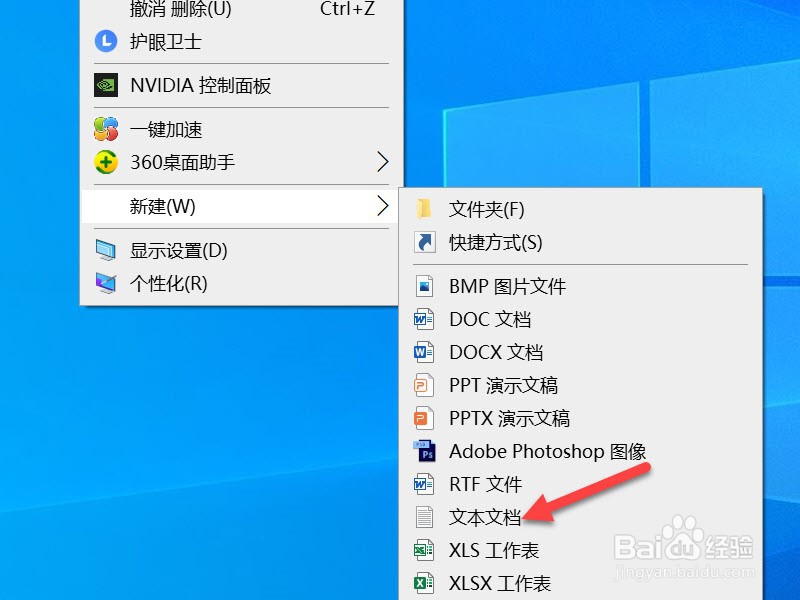
Task: Click the BMP image file icon
Action: (x=424, y=286)
